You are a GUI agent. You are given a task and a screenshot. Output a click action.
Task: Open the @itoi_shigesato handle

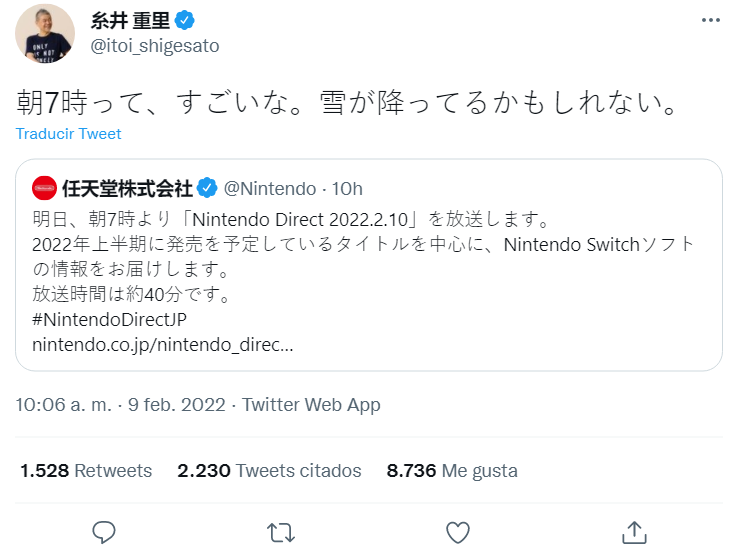(x=154, y=46)
